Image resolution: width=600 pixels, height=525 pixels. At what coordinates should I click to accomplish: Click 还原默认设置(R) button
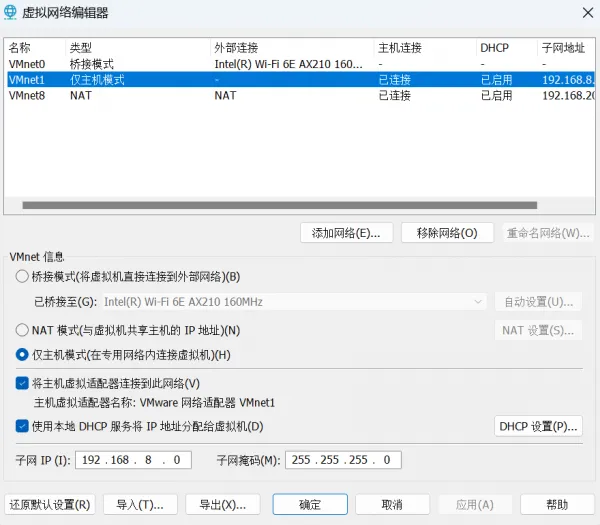[50, 504]
